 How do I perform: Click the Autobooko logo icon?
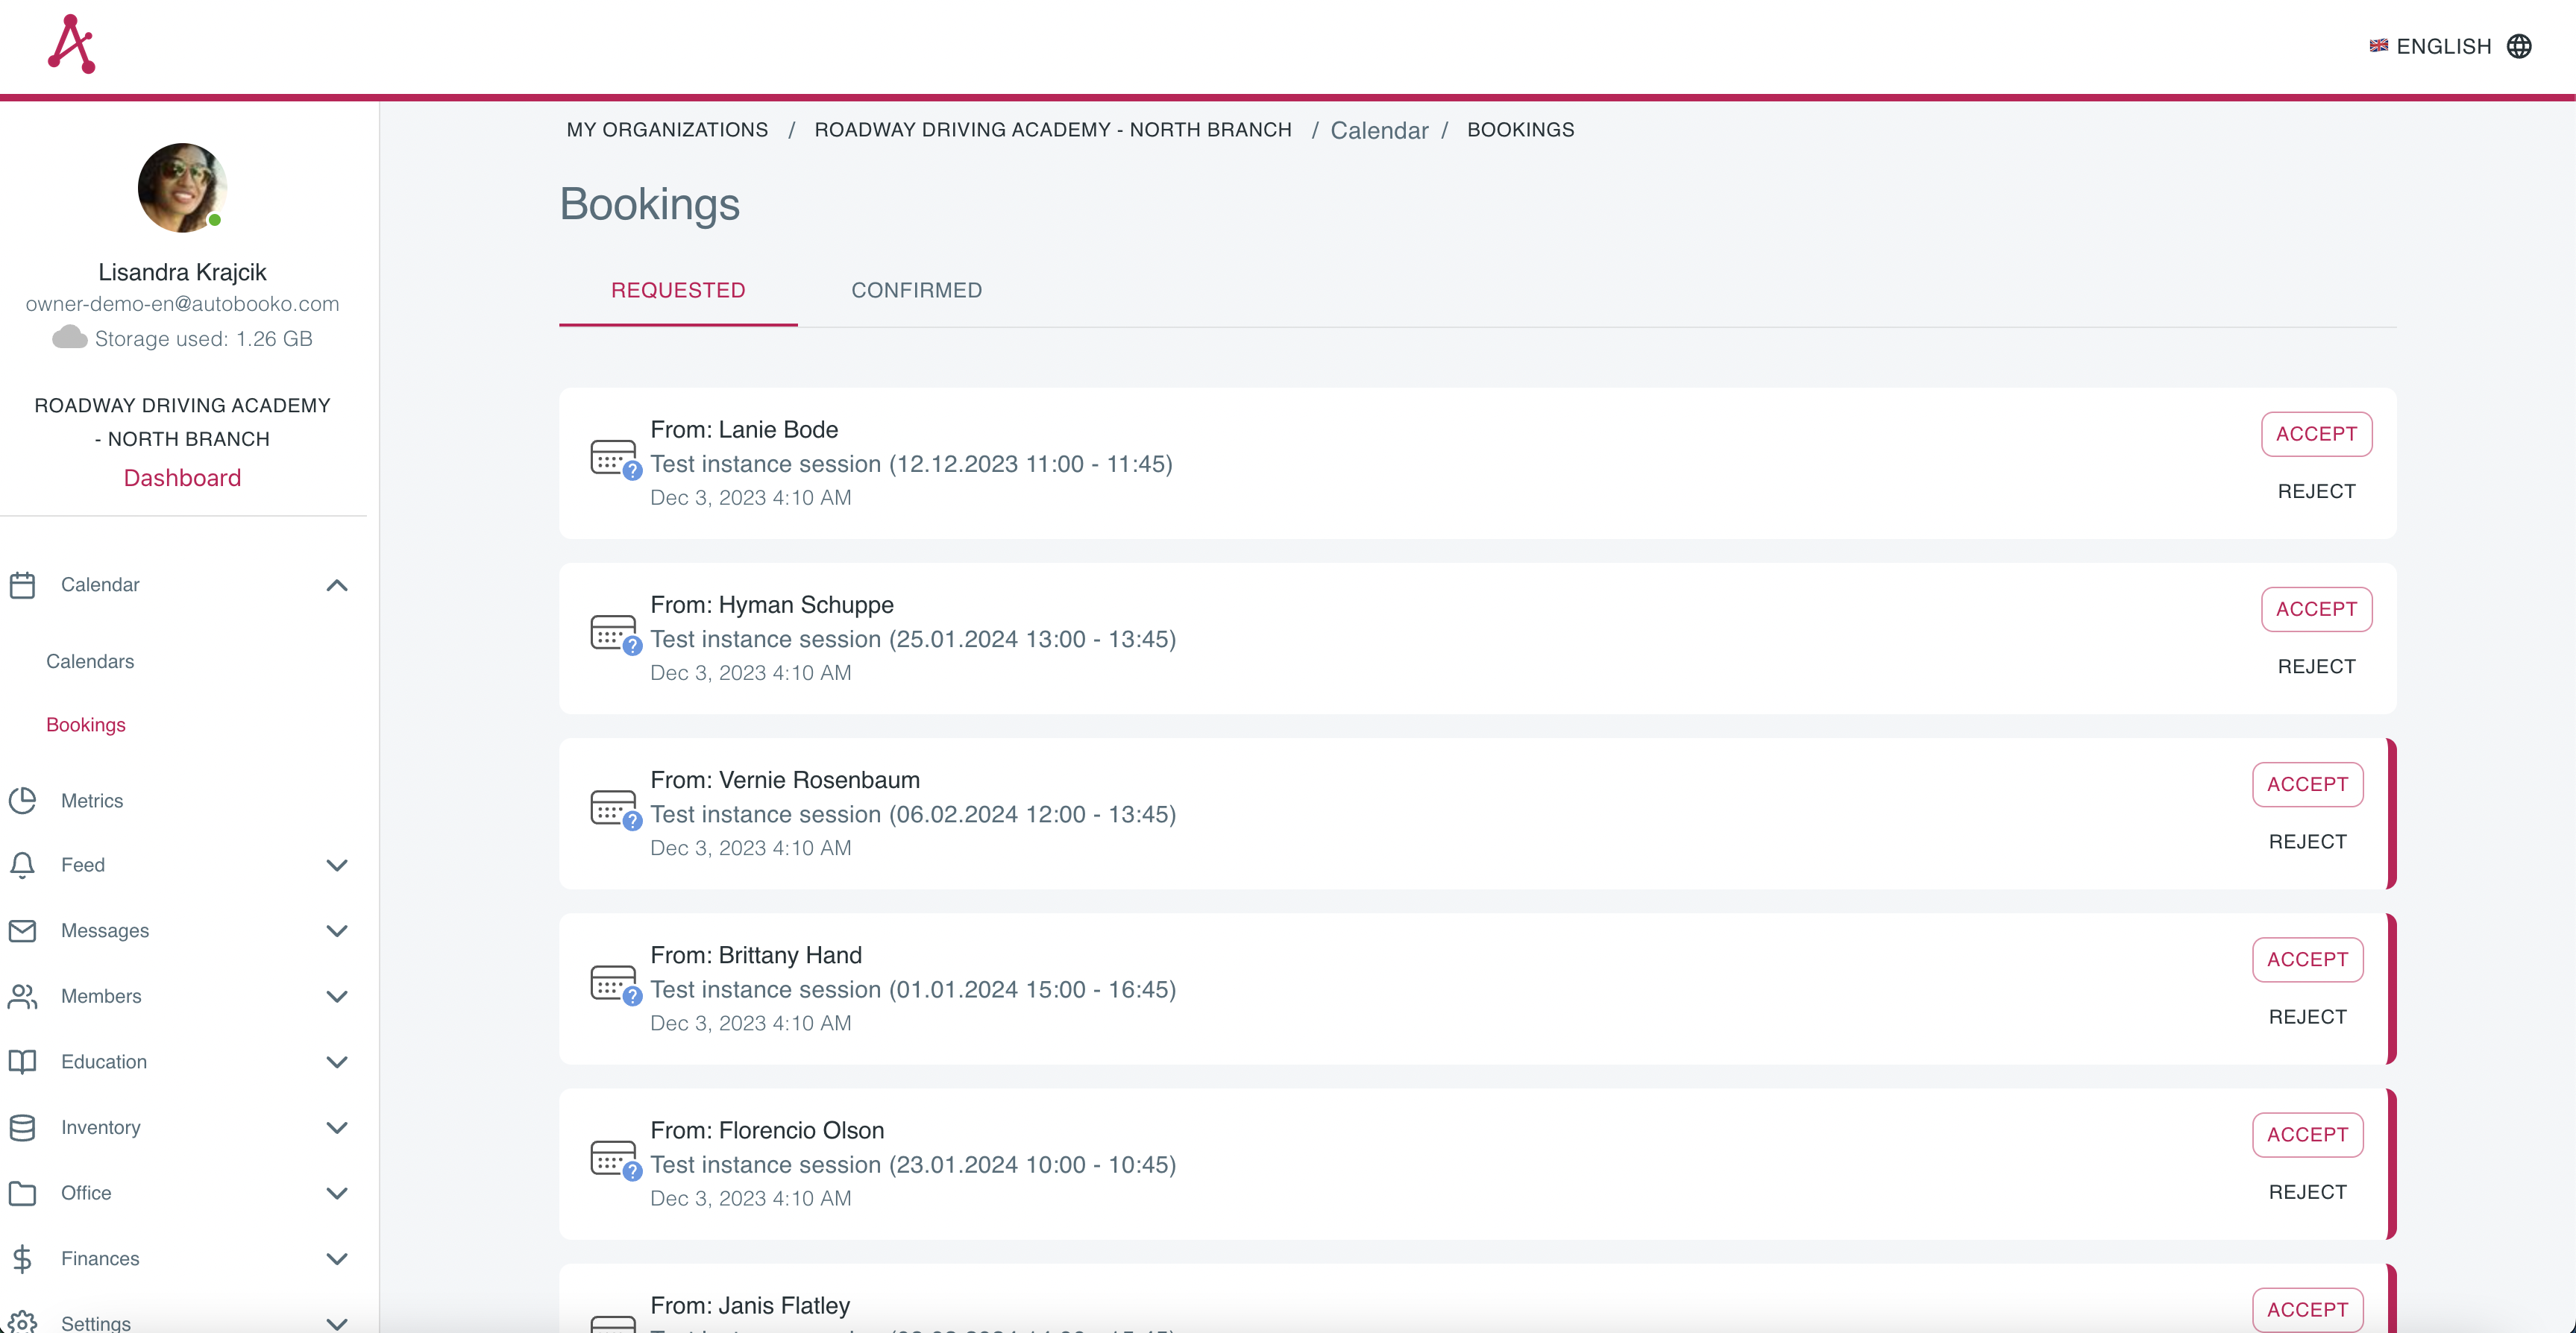pyautogui.click(x=71, y=44)
